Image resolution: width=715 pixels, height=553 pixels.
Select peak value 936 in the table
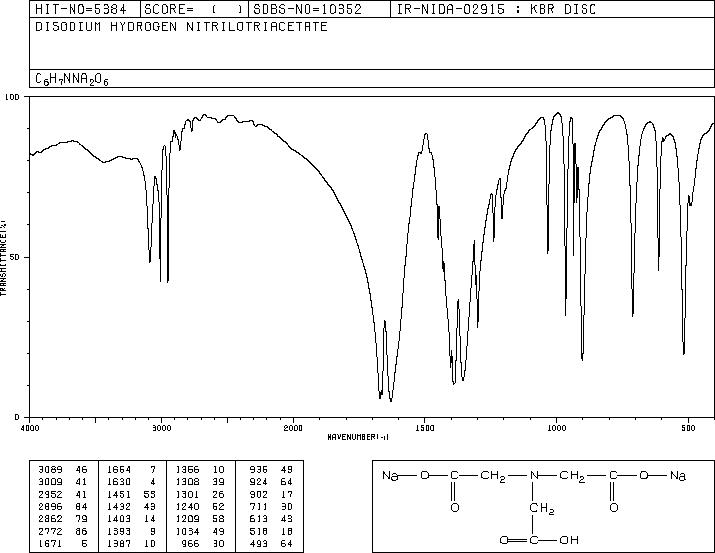(x=259, y=470)
